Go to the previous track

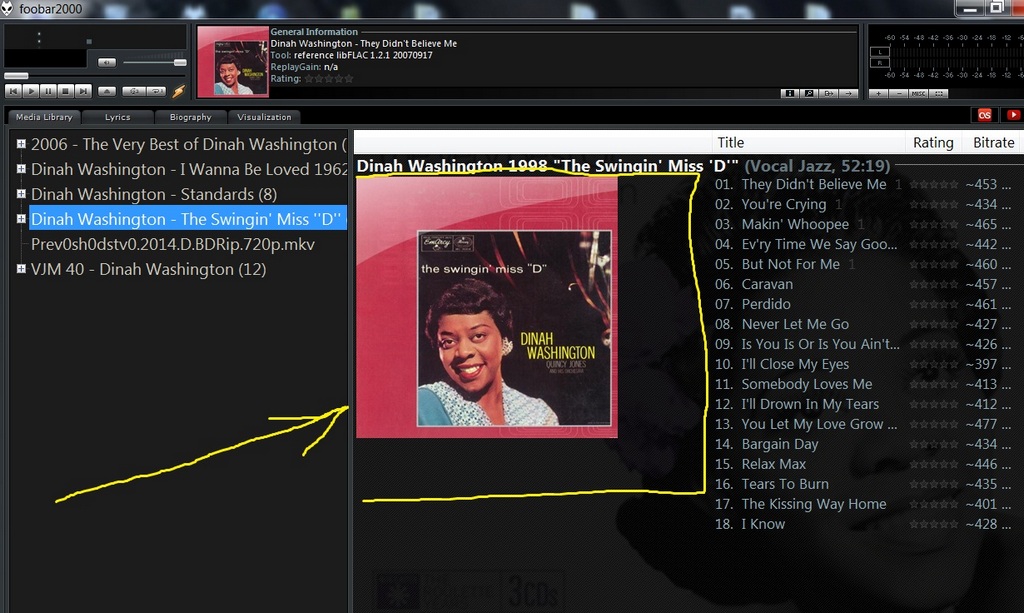coord(13,91)
